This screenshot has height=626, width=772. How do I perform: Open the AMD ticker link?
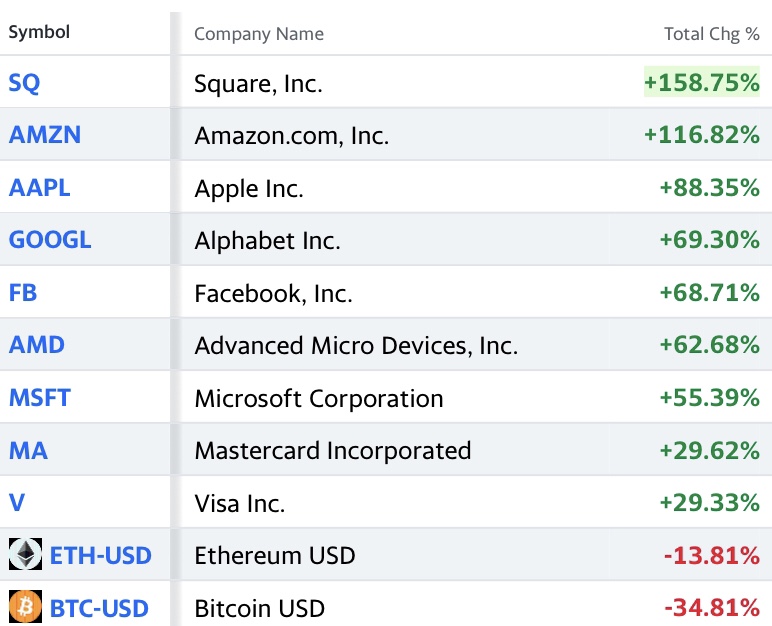click(x=37, y=345)
